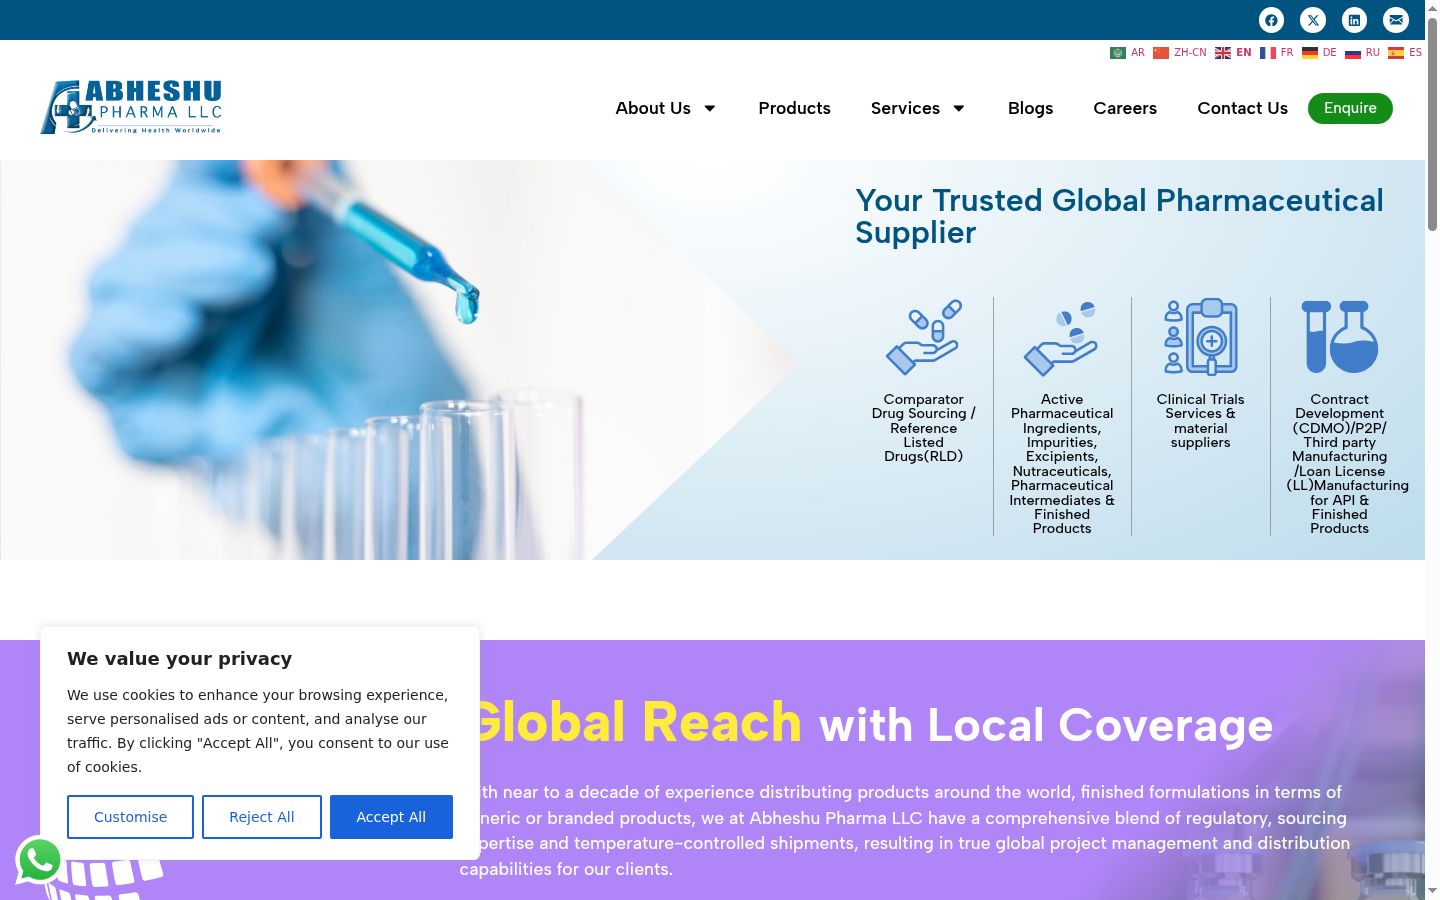Open the Services menu item
Viewport: 1440px width, 900px height.
pyautogui.click(x=905, y=108)
